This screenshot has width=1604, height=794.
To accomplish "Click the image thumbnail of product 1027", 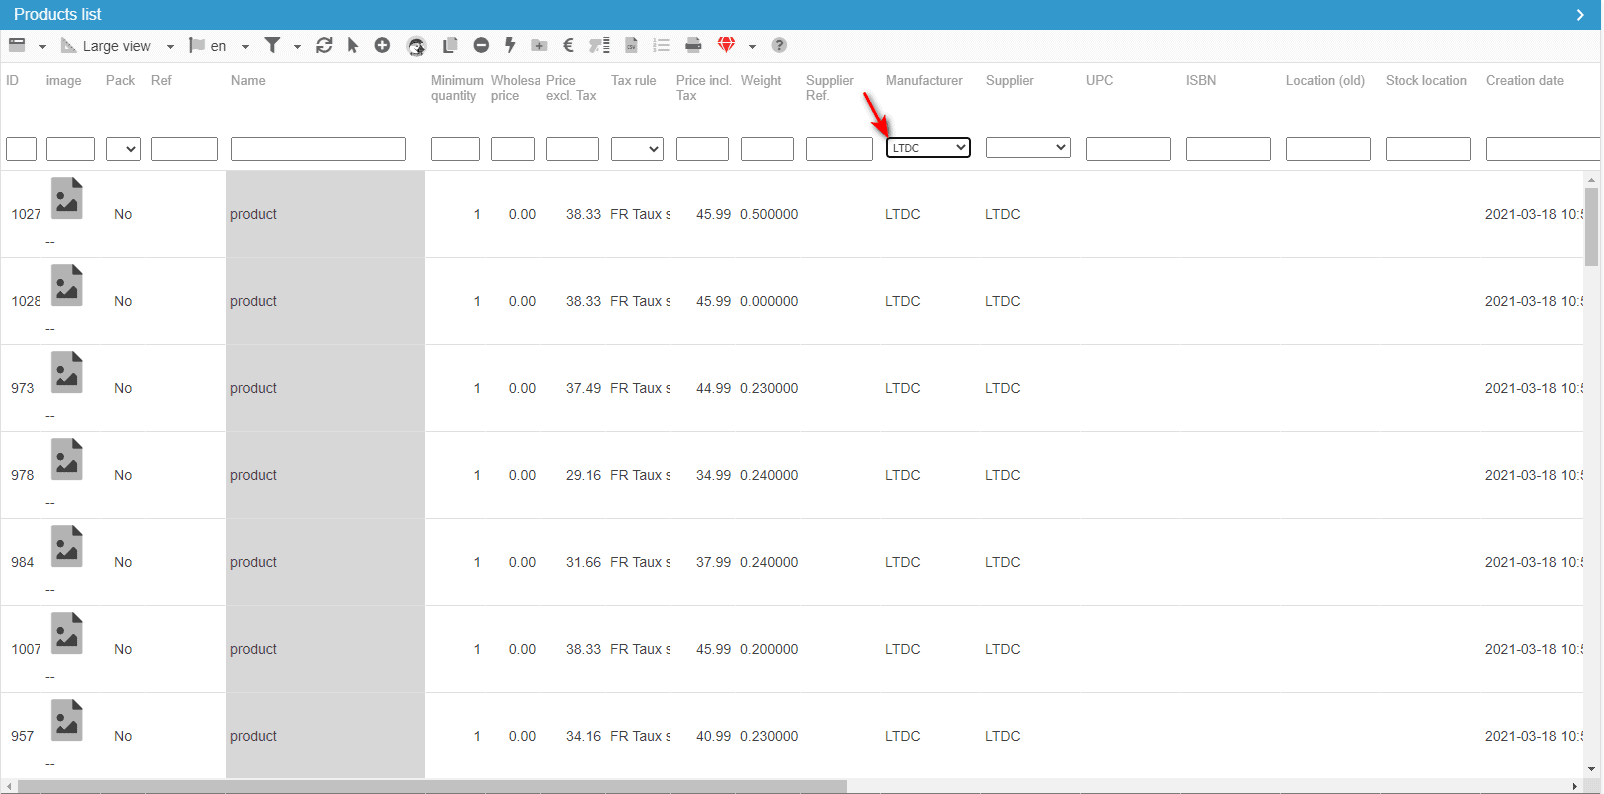I will click(x=67, y=198).
